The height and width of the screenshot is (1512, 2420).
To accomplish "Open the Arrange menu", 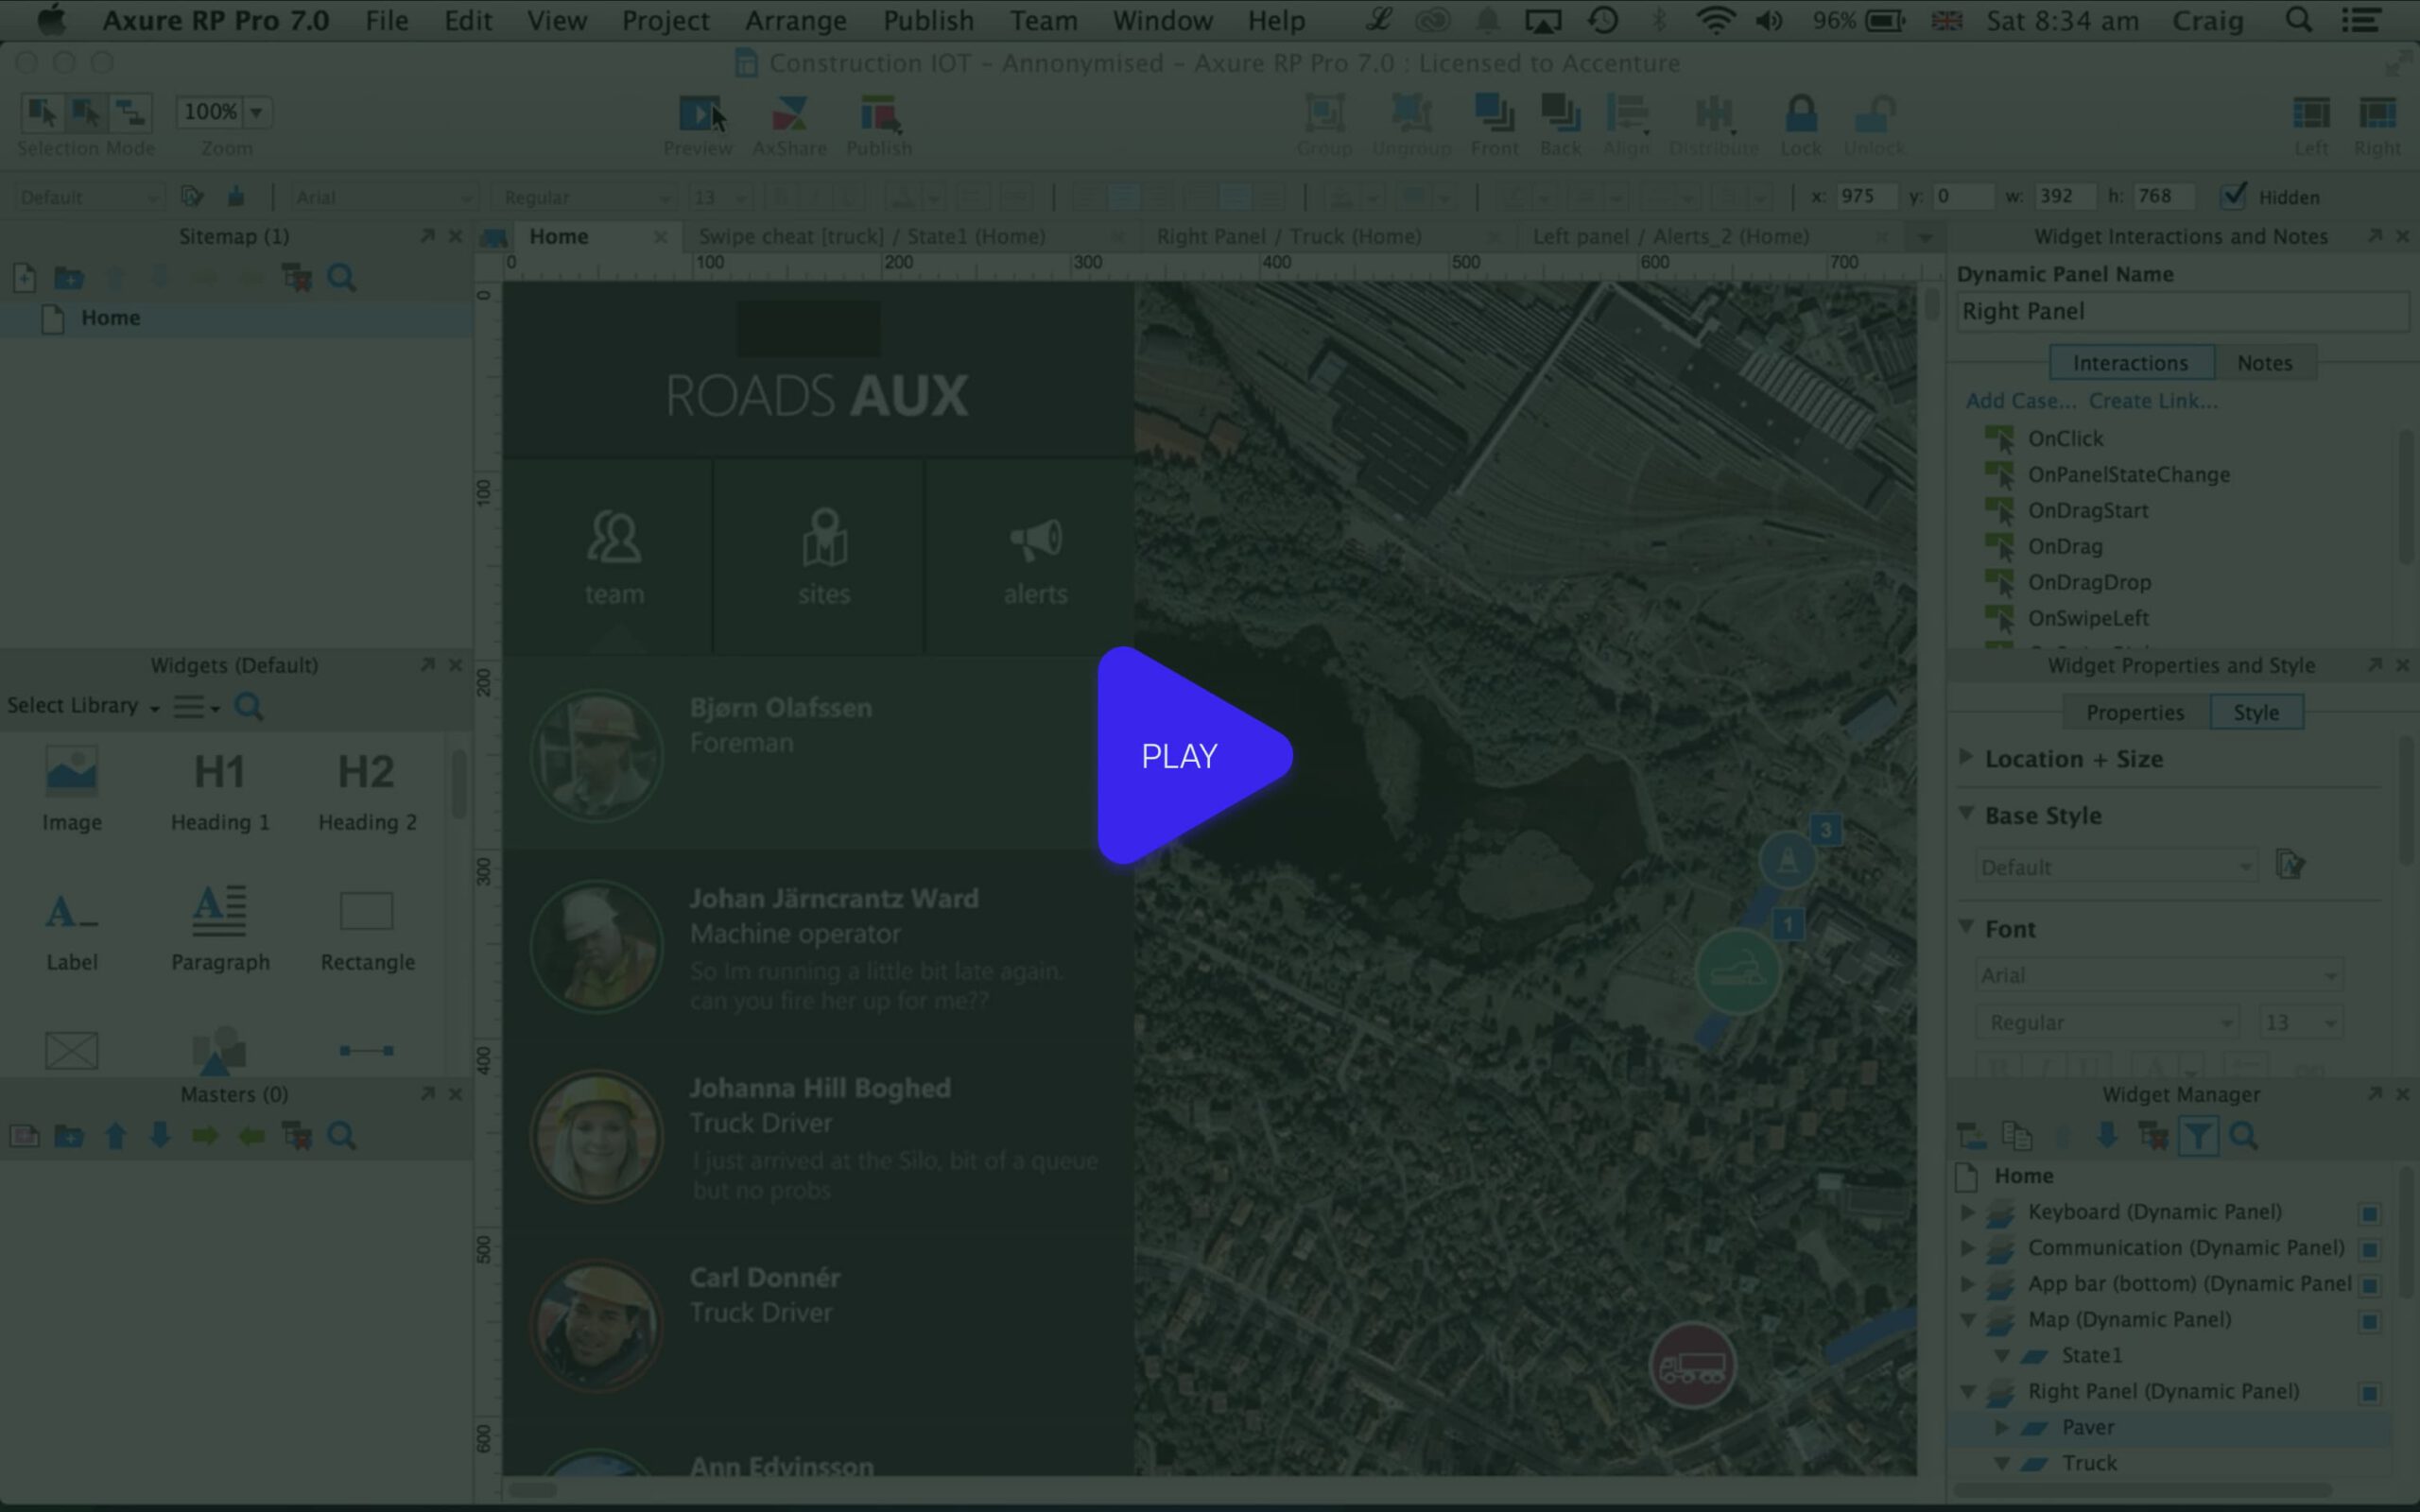I will point(795,20).
